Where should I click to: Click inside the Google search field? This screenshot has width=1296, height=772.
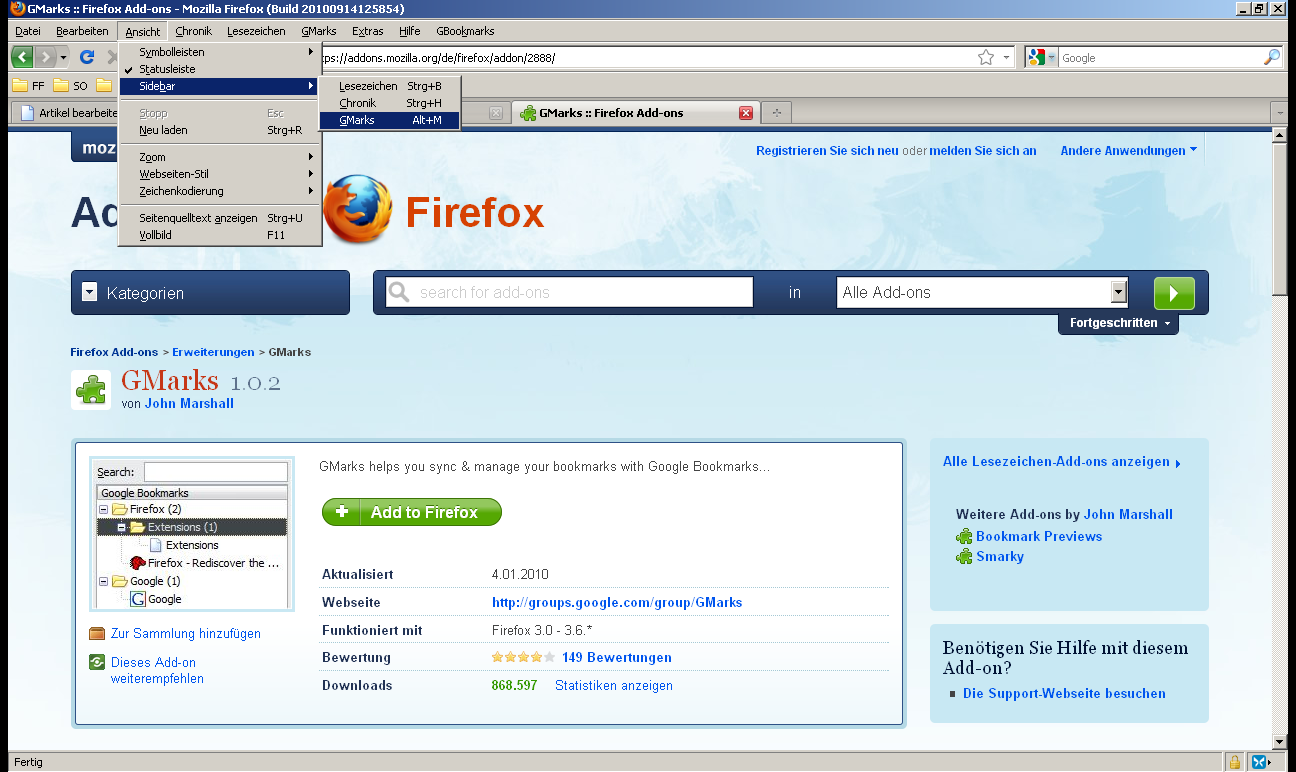point(1160,58)
